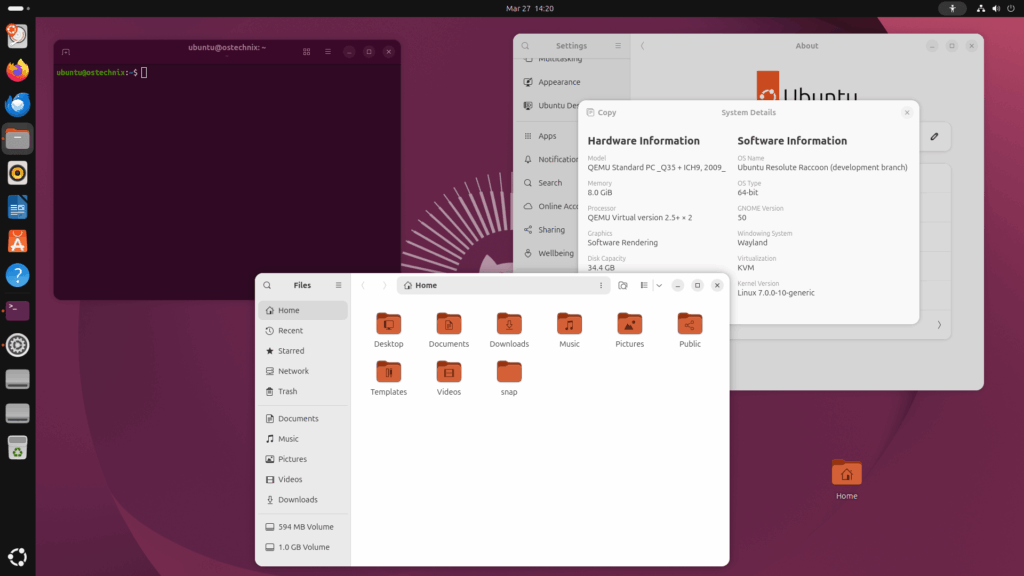Open the Settings hamburger menu

pos(618,46)
